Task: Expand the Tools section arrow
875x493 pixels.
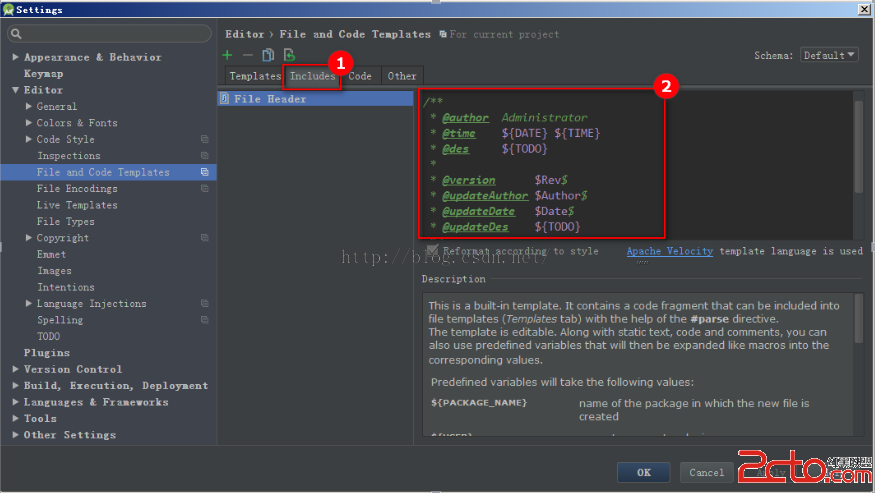Action: tap(16, 418)
